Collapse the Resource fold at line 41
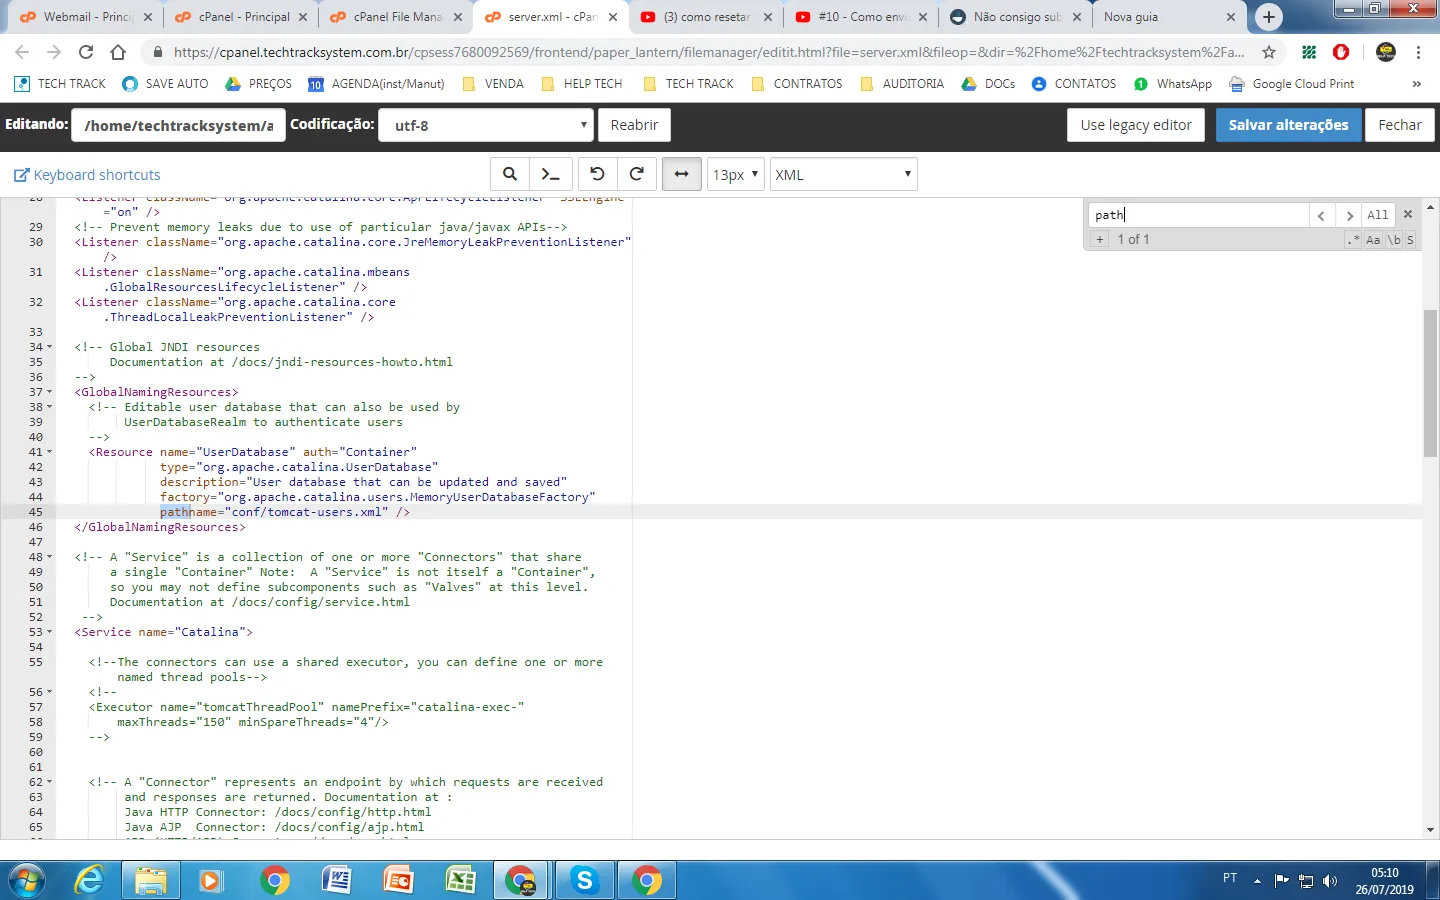Image resolution: width=1440 pixels, height=900 pixels. point(50,452)
